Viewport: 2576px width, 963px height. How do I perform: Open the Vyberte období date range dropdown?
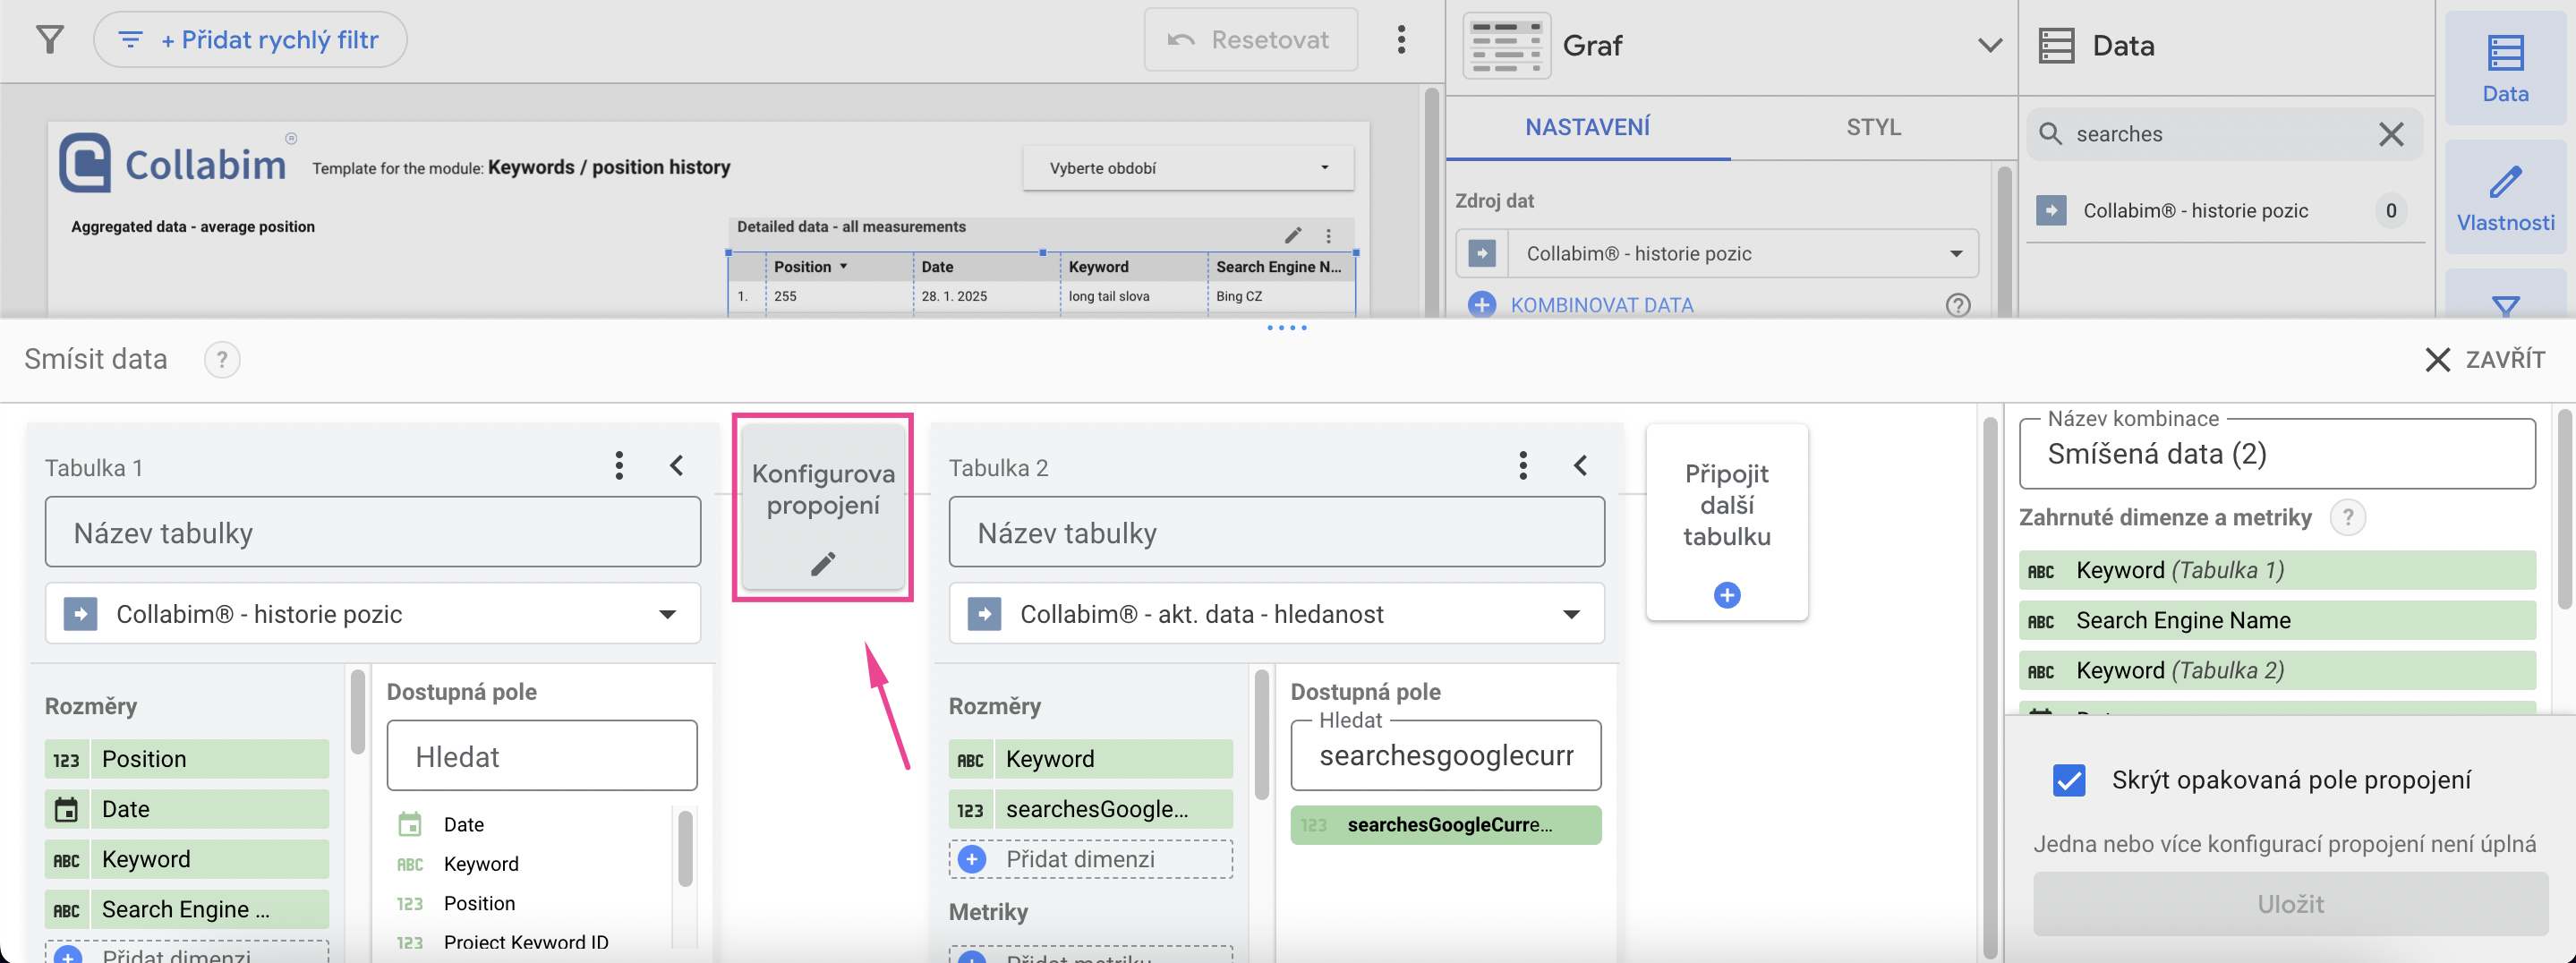tap(1188, 168)
